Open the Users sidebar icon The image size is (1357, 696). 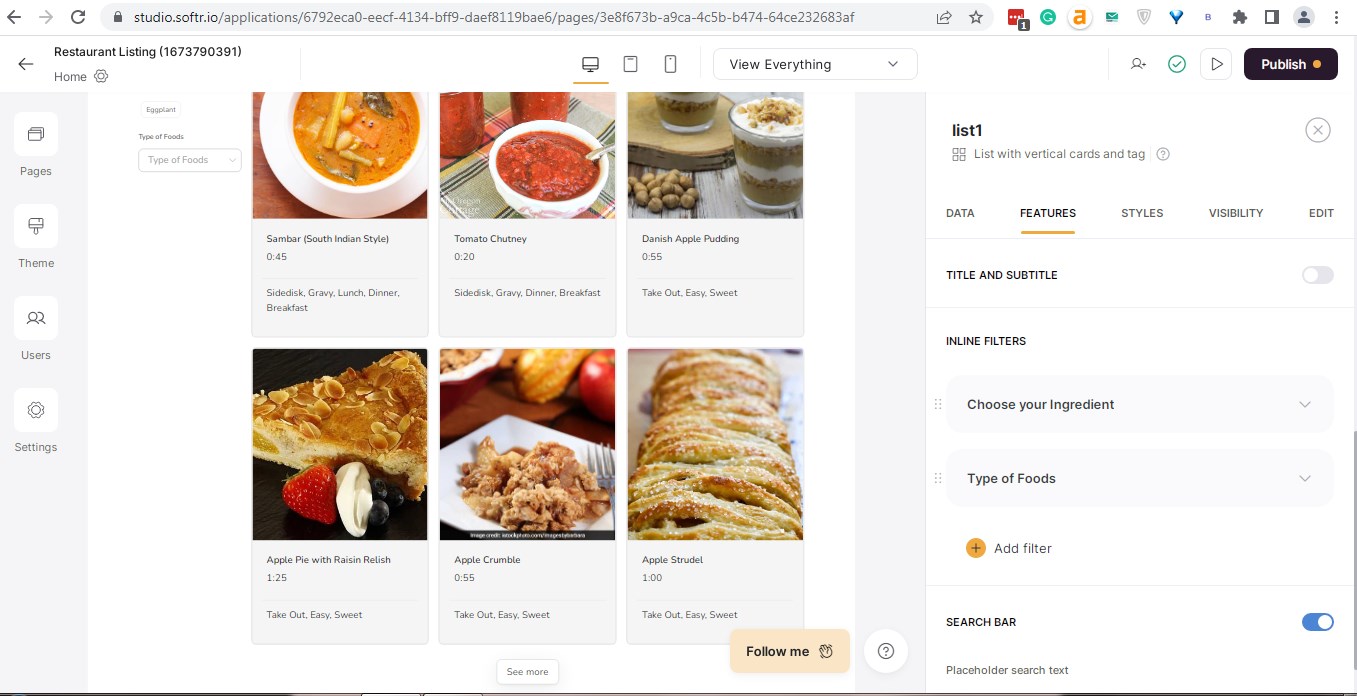36,318
